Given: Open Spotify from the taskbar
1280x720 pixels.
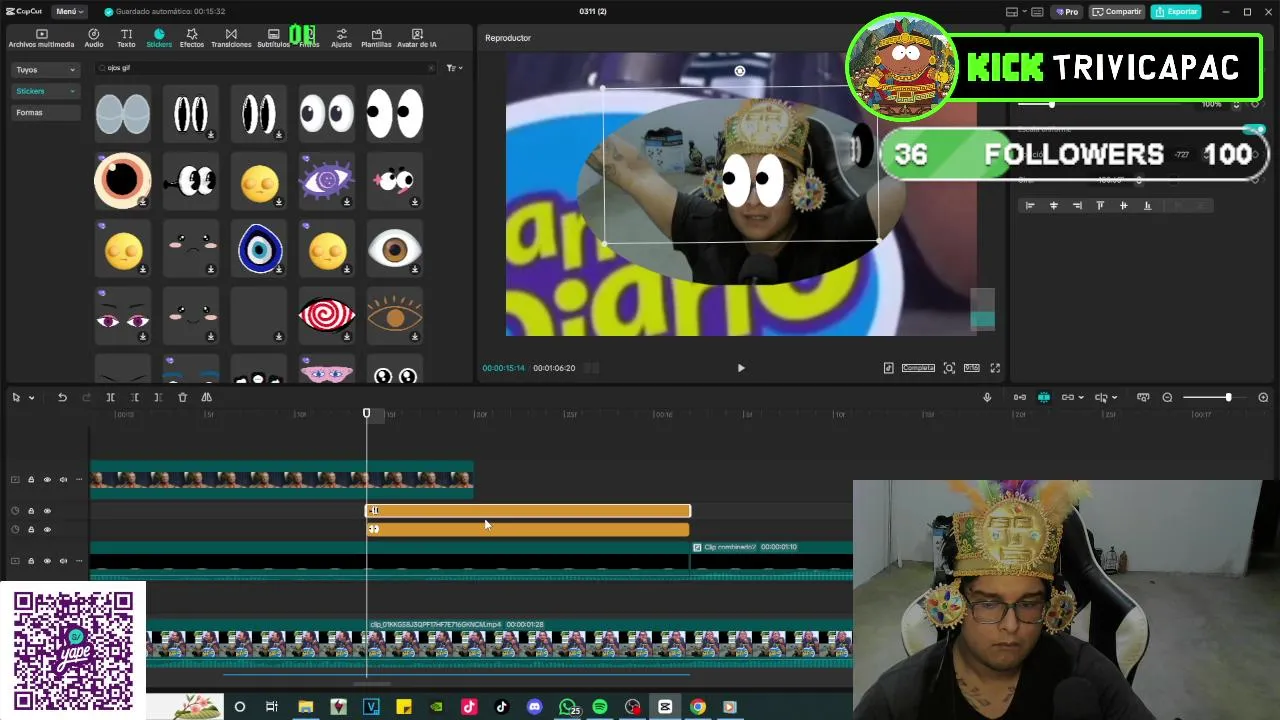Looking at the screenshot, I should (x=600, y=707).
